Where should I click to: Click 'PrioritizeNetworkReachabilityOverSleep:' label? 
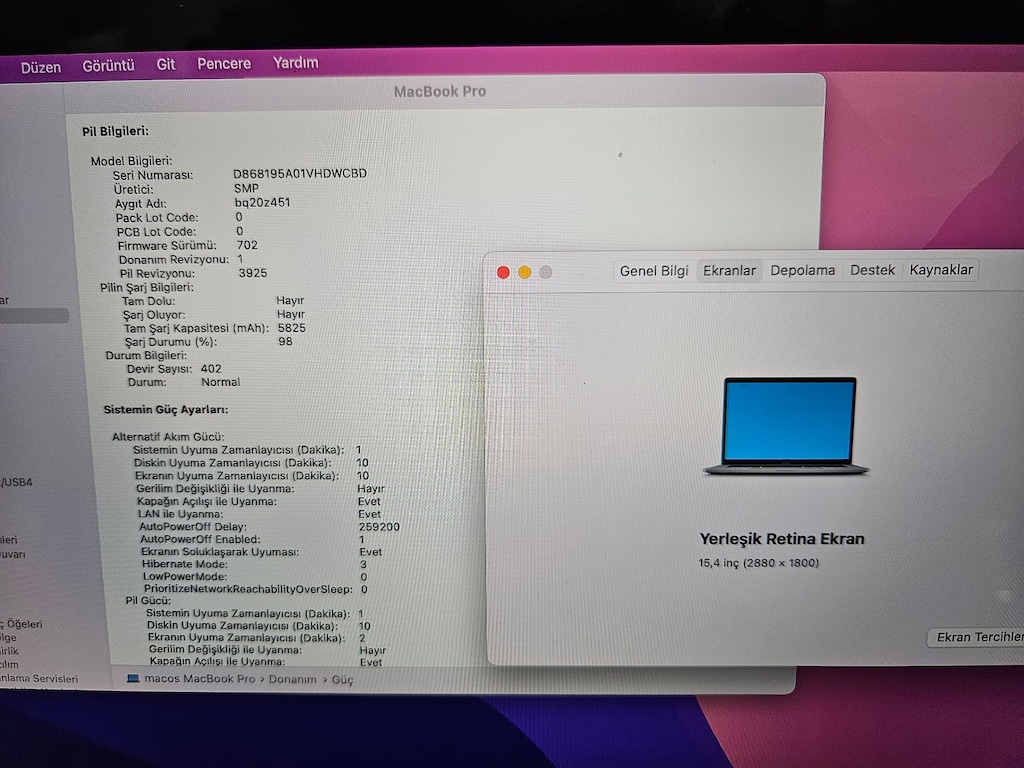coord(248,589)
